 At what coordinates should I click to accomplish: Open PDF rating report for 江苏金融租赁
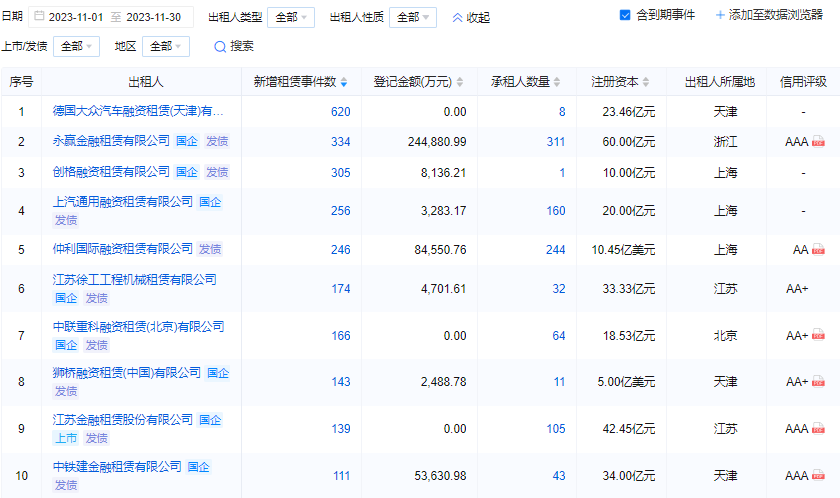click(818, 429)
